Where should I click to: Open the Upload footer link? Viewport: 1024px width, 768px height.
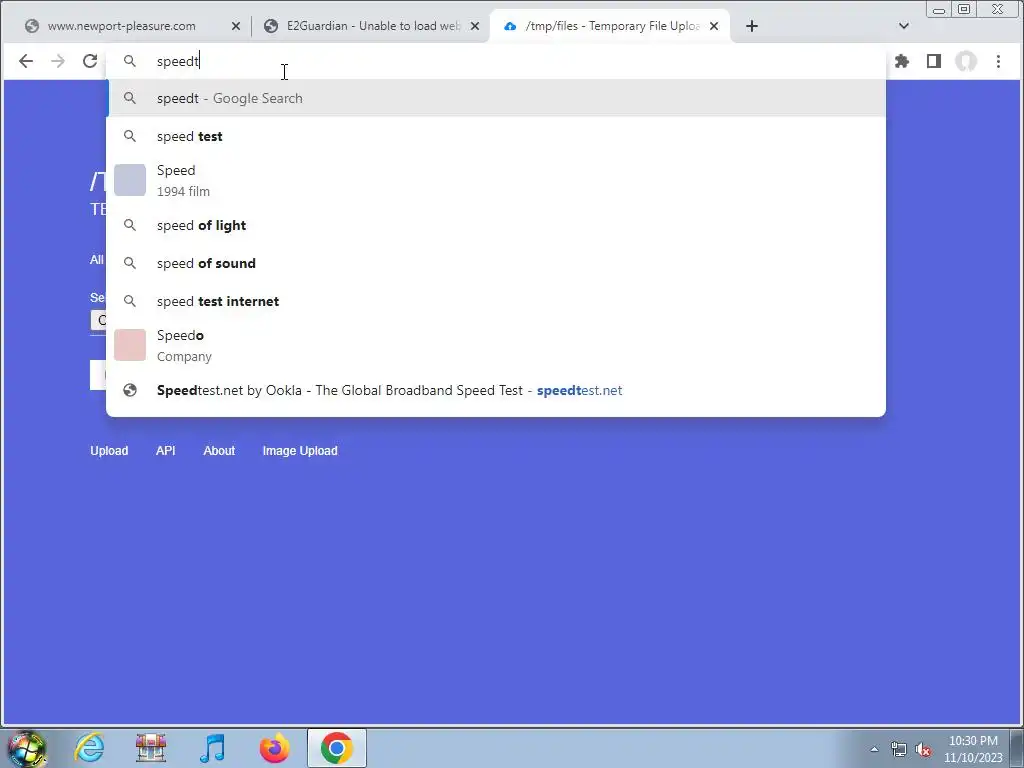click(x=109, y=451)
